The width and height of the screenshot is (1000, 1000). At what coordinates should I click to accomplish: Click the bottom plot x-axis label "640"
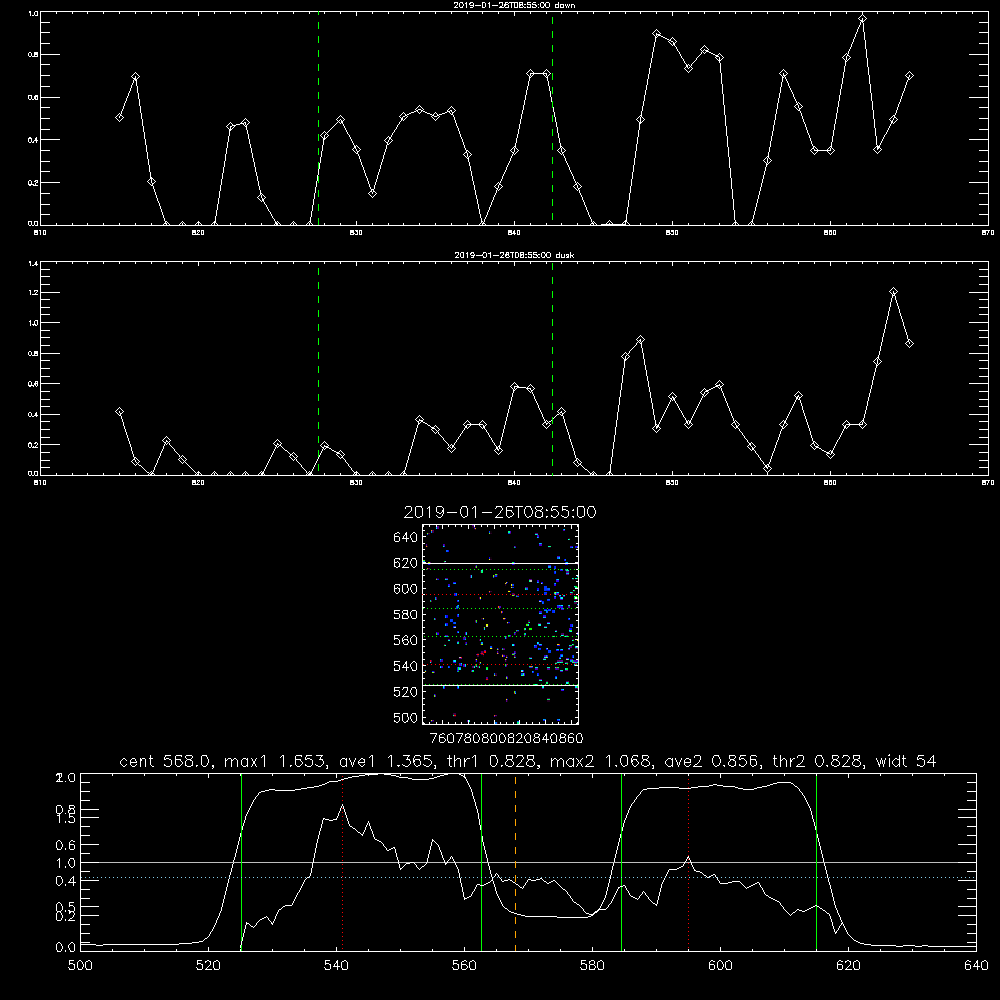click(976, 966)
